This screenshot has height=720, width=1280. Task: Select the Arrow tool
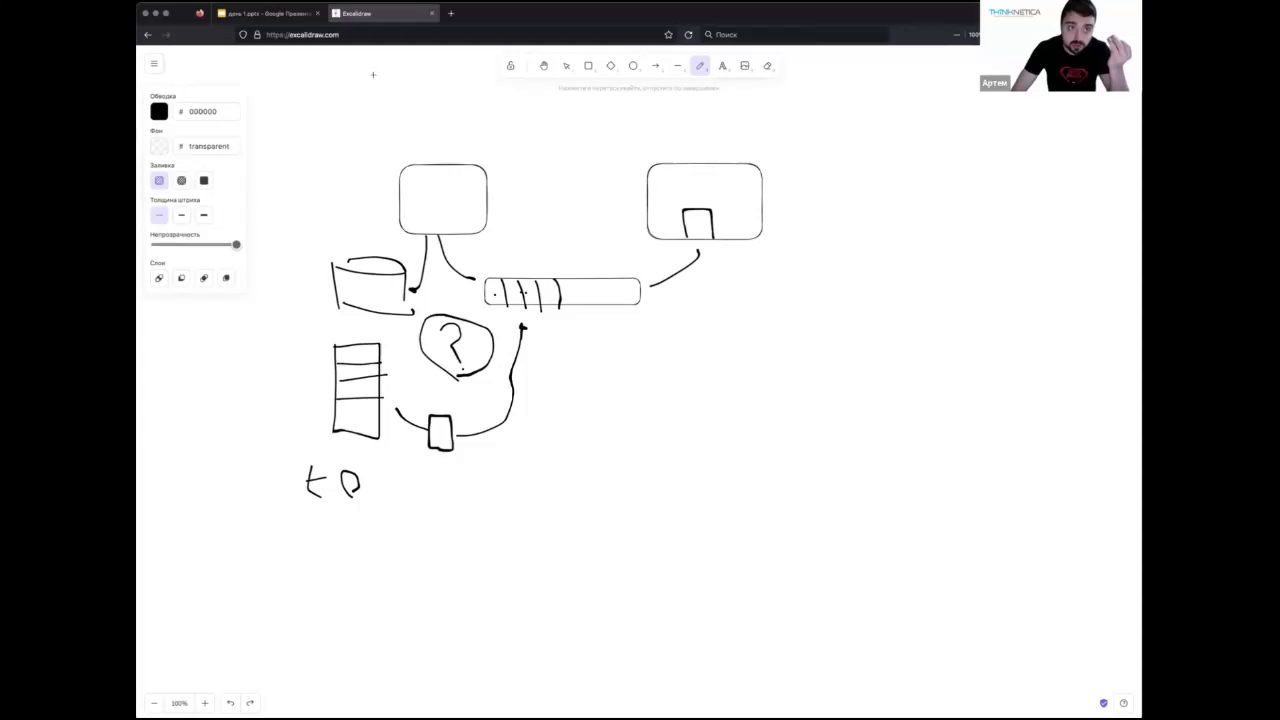coord(656,66)
